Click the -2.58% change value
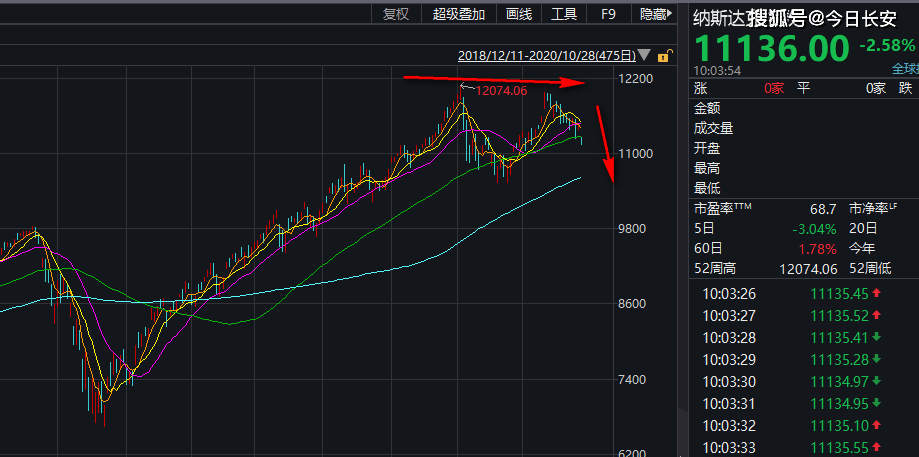Viewport: 919px width, 457px height. pos(887,45)
